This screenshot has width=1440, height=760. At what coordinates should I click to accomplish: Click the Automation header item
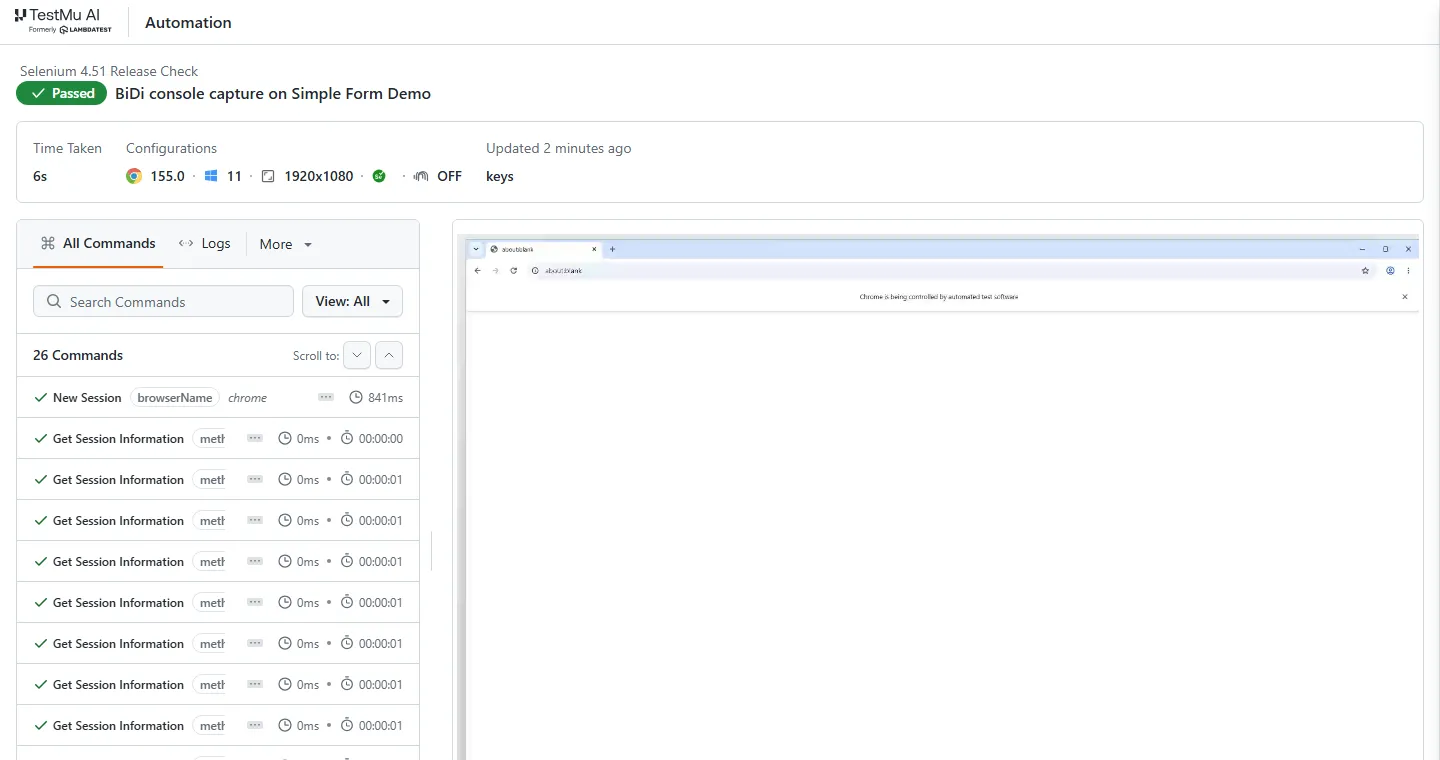coord(188,22)
